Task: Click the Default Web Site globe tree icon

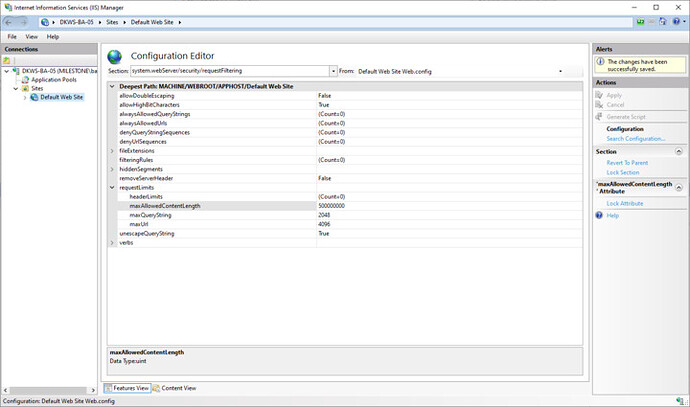Action: click(34, 97)
